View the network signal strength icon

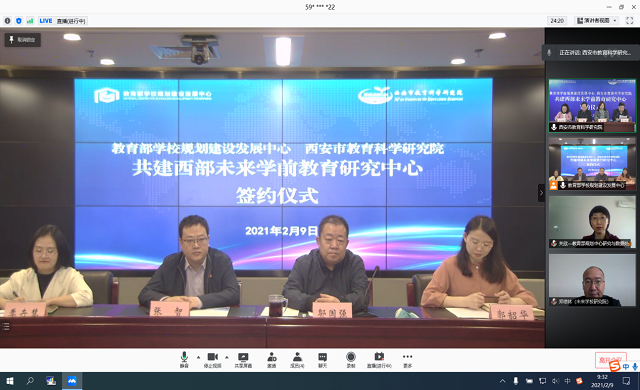pos(30,21)
